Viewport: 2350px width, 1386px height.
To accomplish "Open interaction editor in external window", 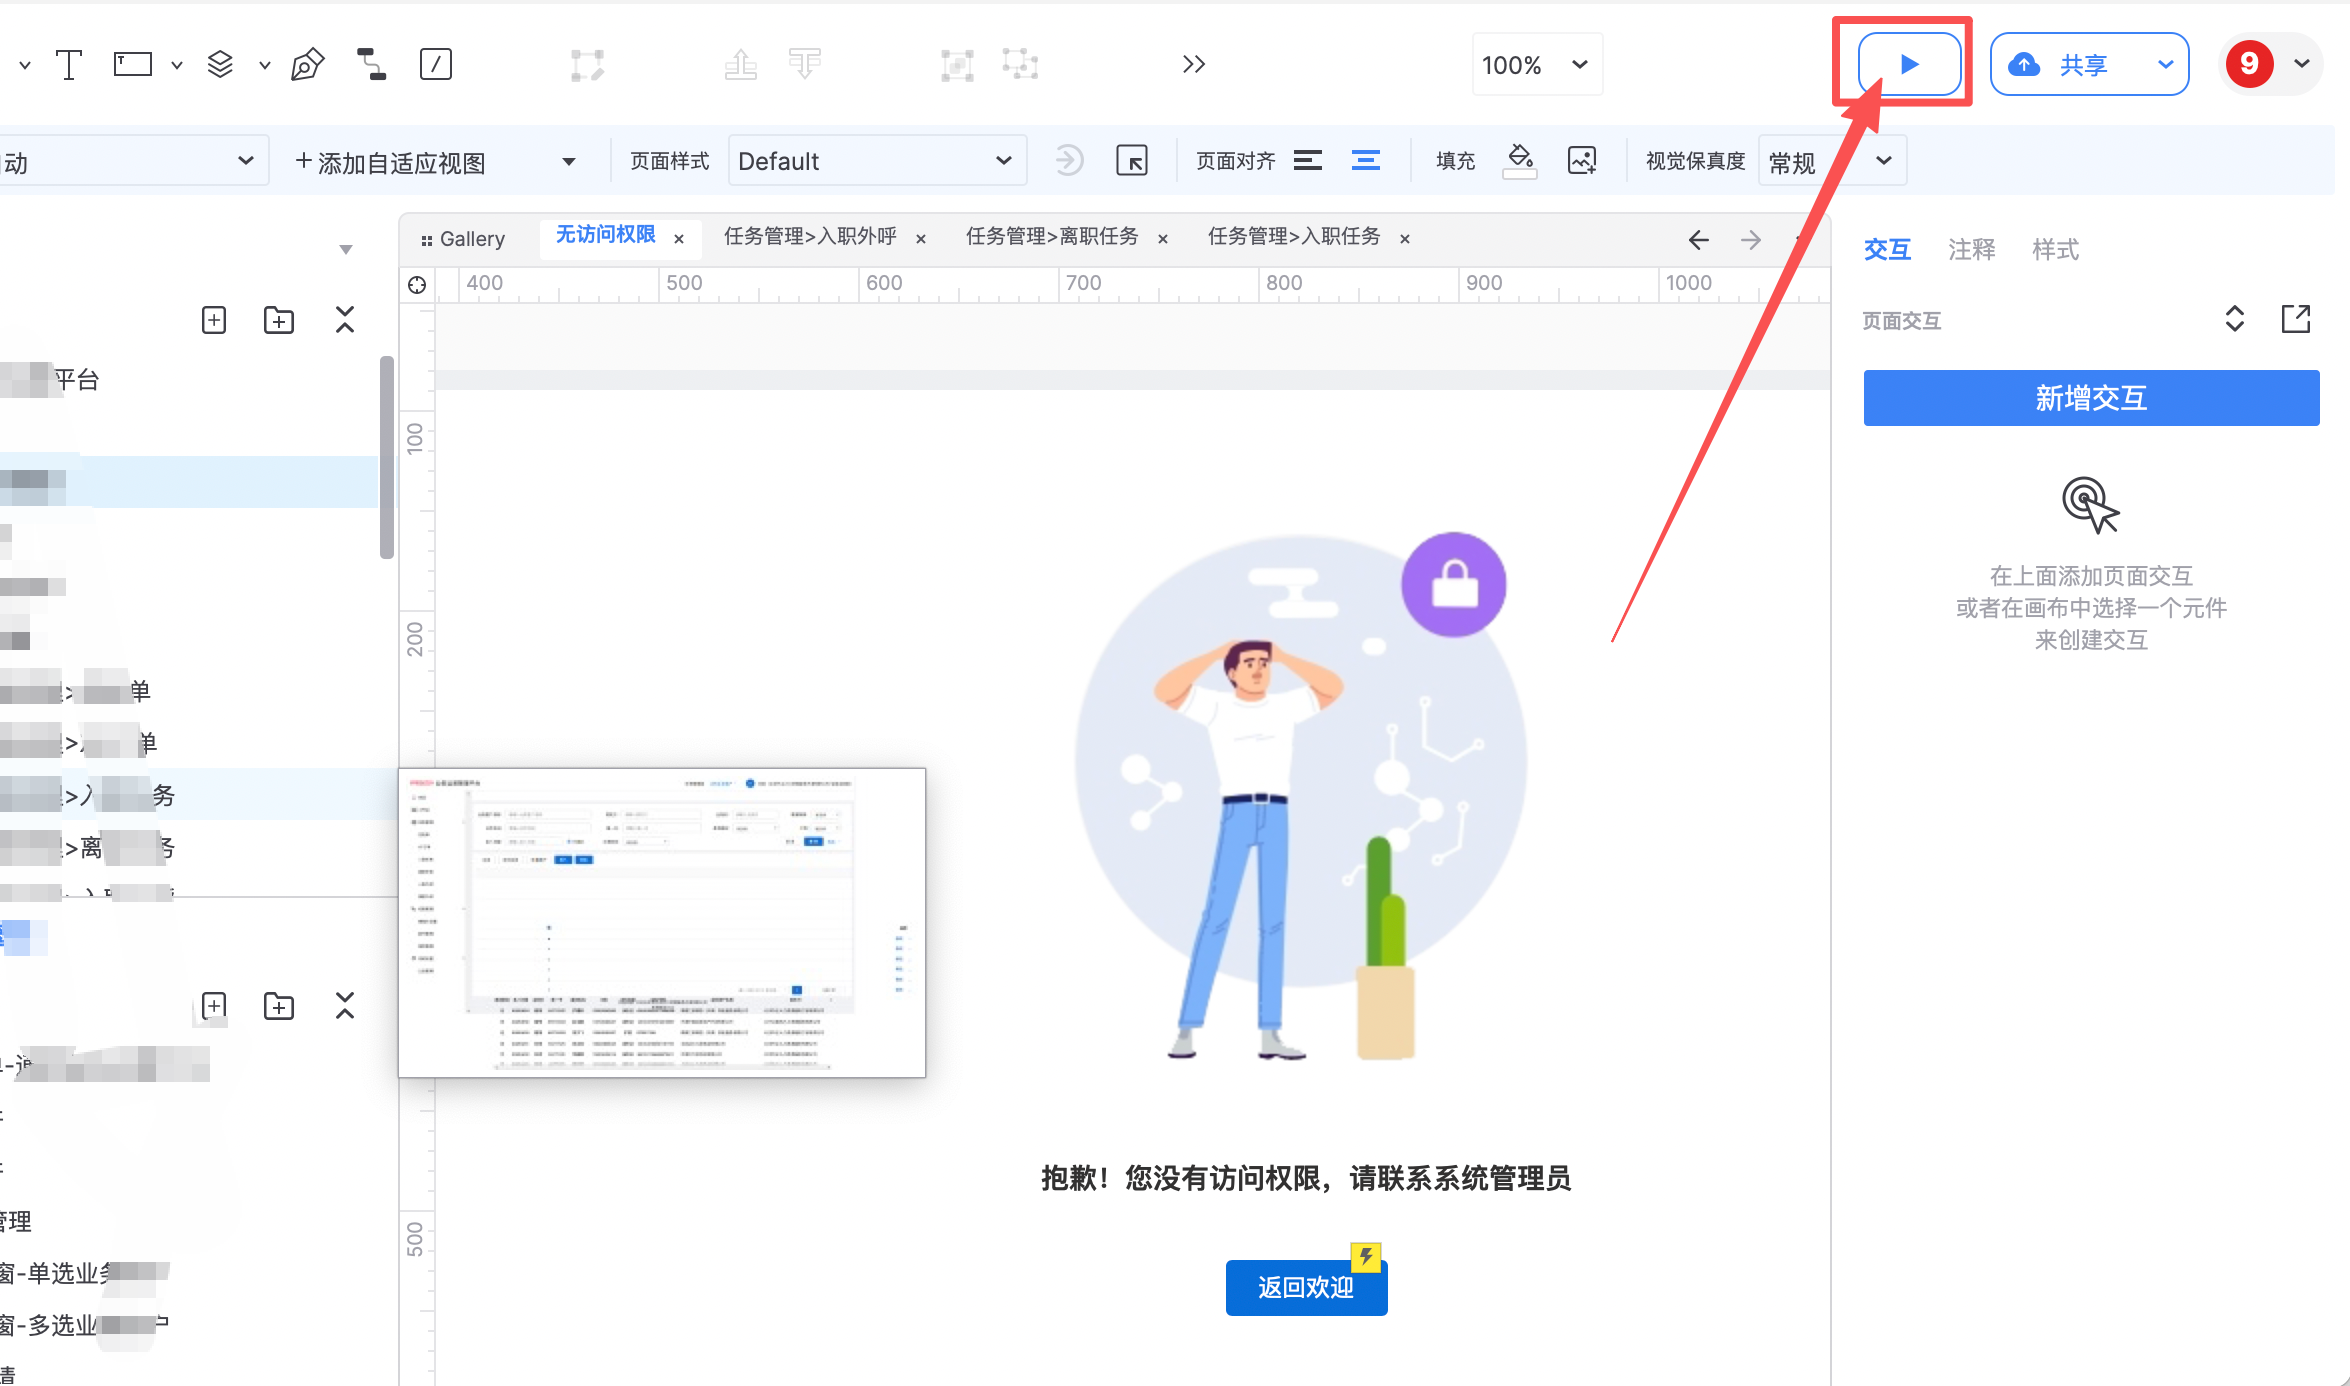I will [2296, 319].
